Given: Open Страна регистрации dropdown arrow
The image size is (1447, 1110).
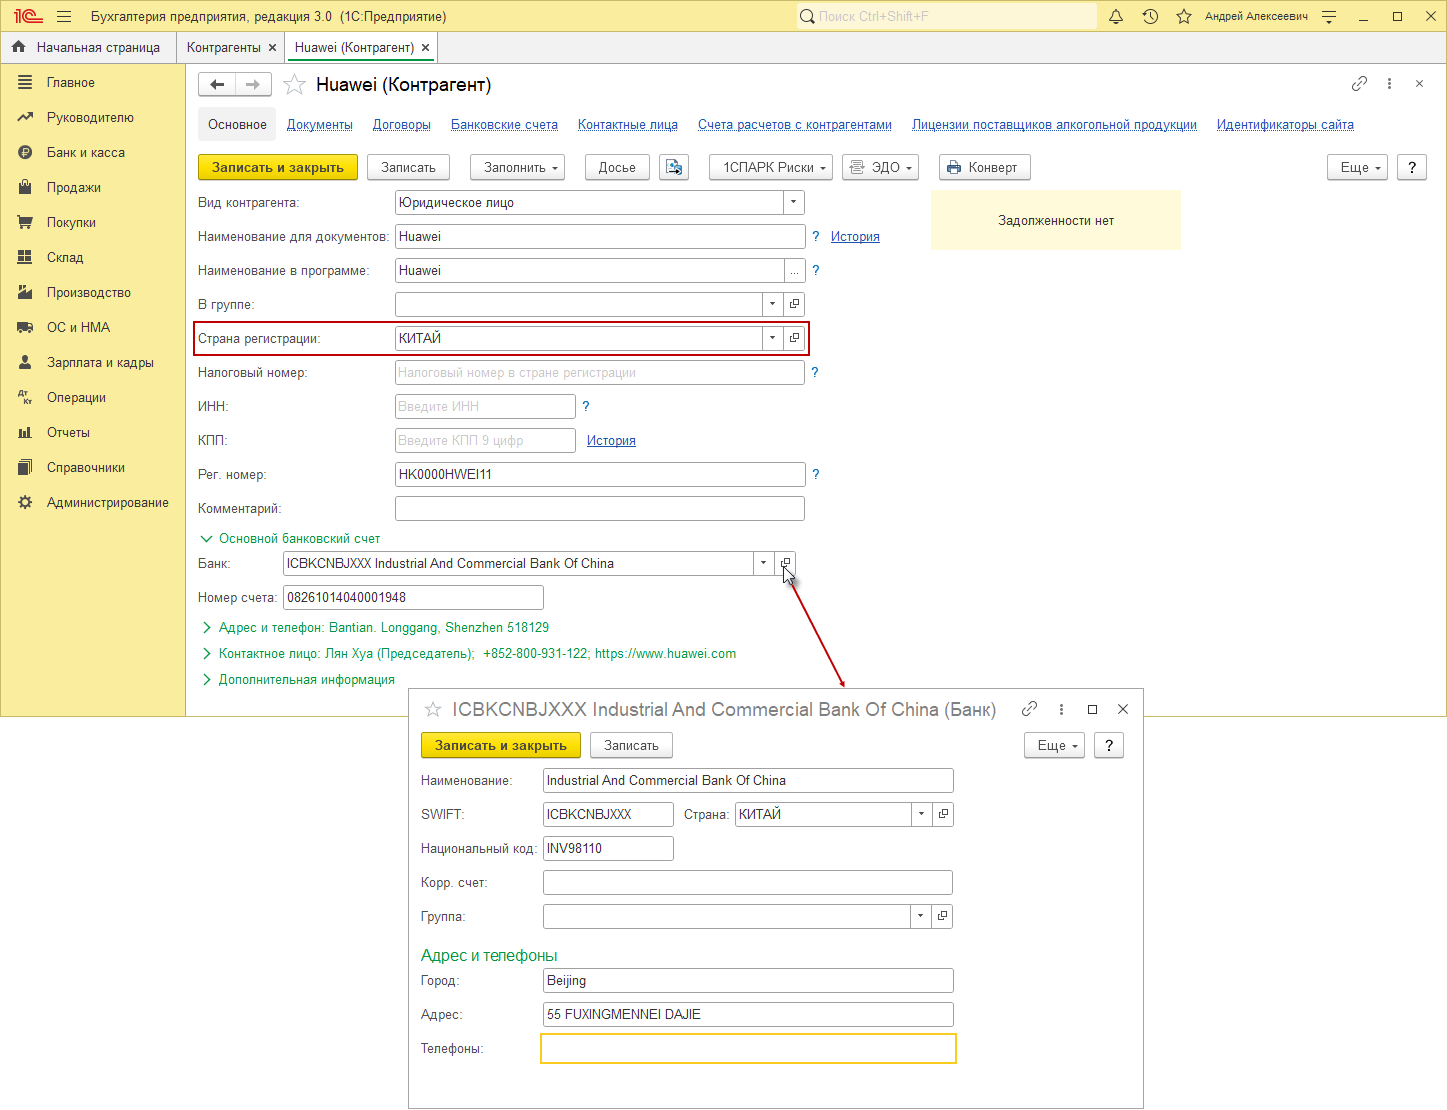Looking at the screenshot, I should [772, 338].
